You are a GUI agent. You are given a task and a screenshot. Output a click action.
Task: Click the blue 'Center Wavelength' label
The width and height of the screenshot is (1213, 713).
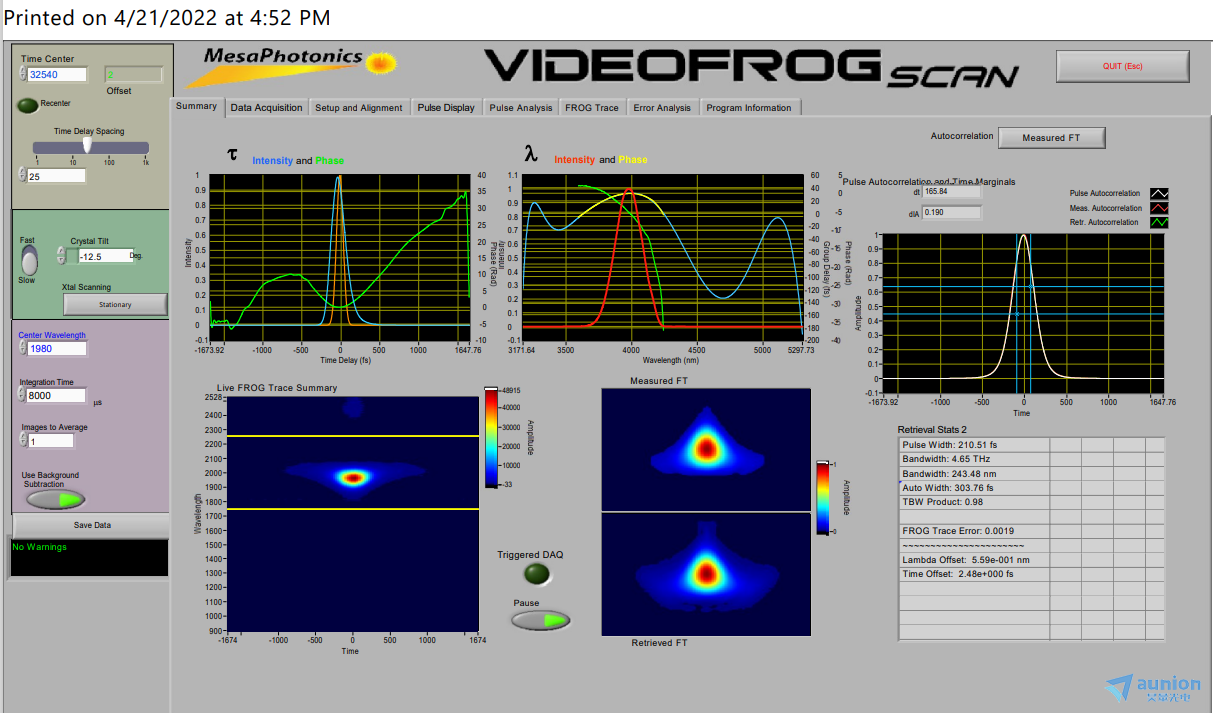(x=52, y=335)
